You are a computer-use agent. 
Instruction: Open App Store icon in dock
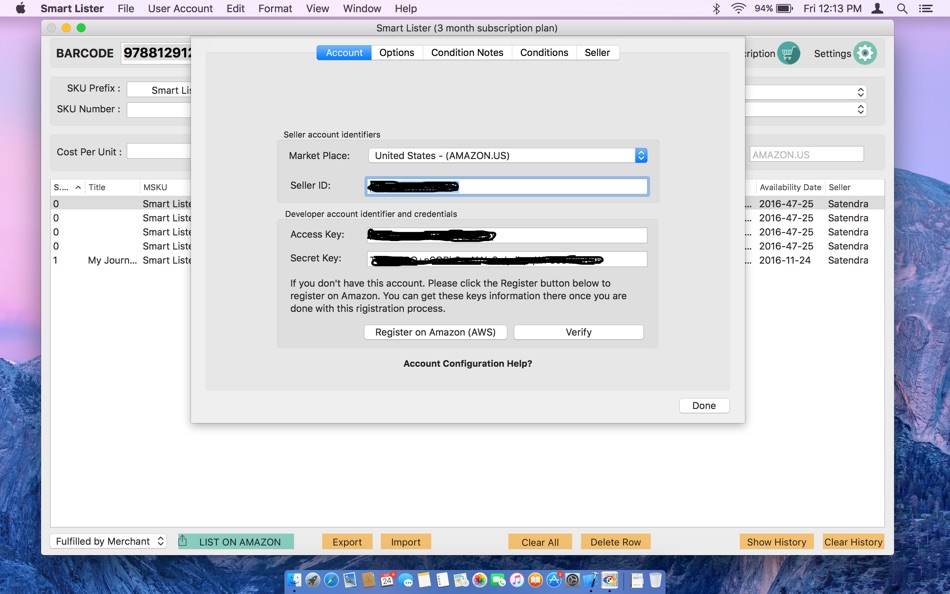point(554,580)
